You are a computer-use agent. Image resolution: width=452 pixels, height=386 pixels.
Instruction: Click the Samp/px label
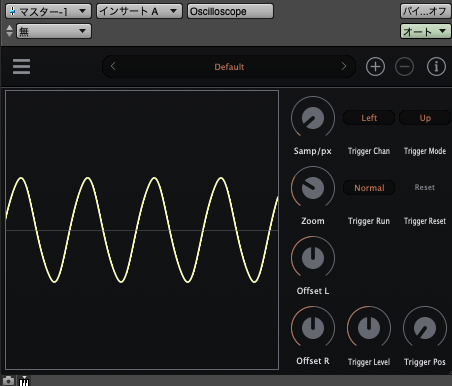(x=313, y=151)
